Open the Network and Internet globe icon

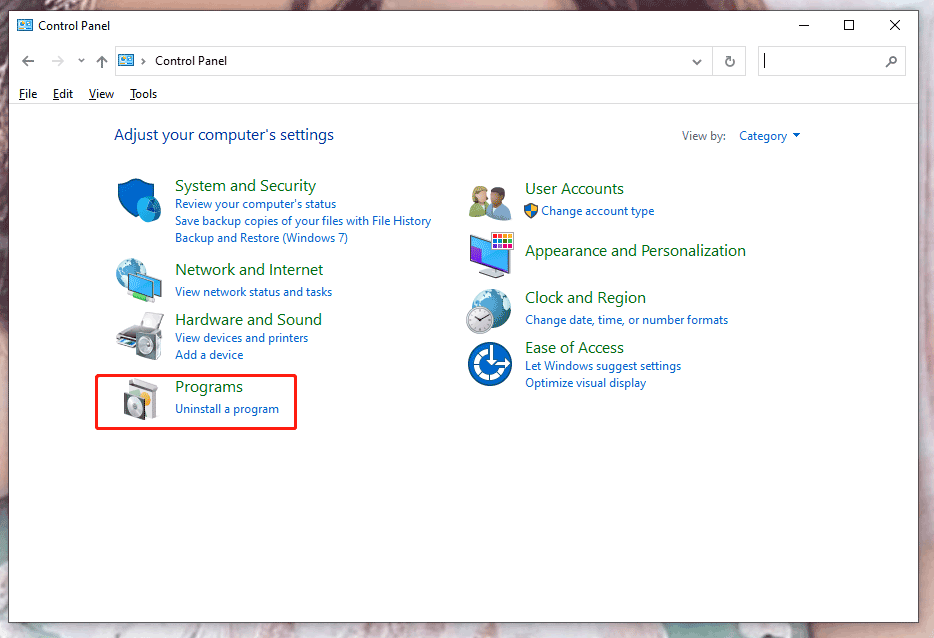(139, 280)
